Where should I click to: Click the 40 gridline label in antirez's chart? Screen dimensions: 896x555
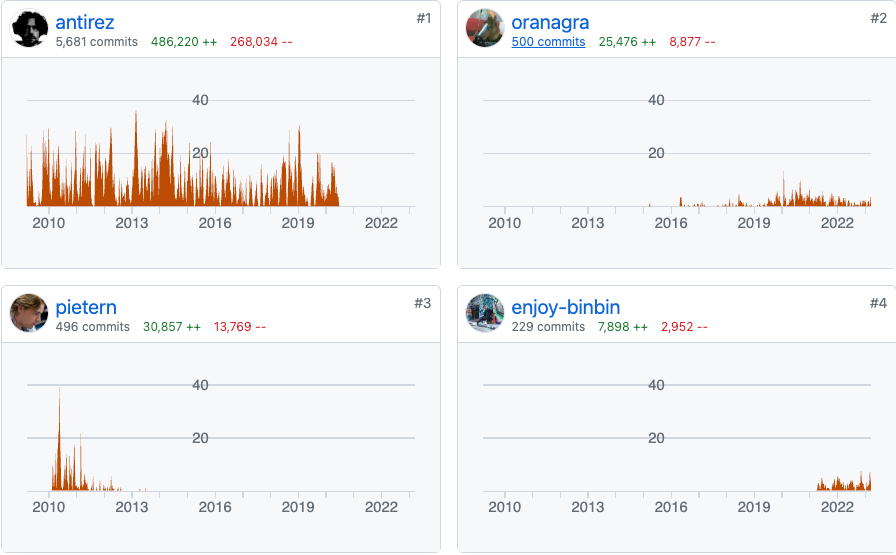click(x=200, y=100)
